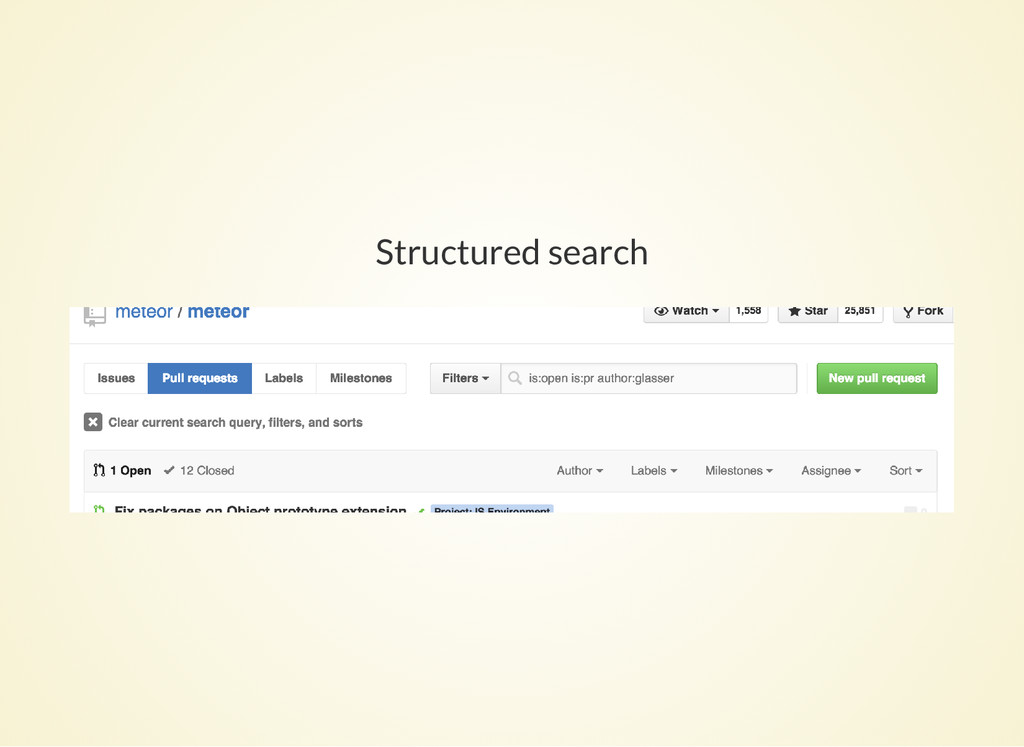Click the repository book icon
This screenshot has width=1024, height=747.
point(95,316)
